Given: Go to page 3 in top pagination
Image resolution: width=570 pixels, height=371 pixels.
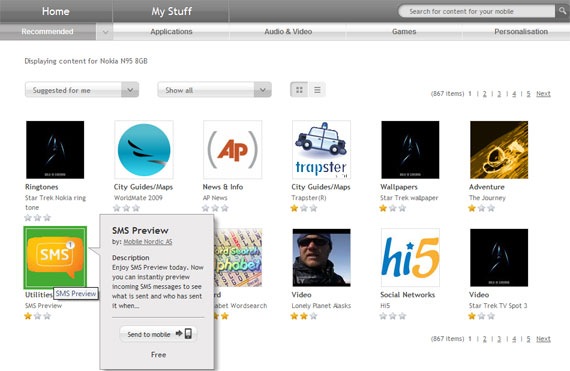Looking at the screenshot, I should point(499,94).
